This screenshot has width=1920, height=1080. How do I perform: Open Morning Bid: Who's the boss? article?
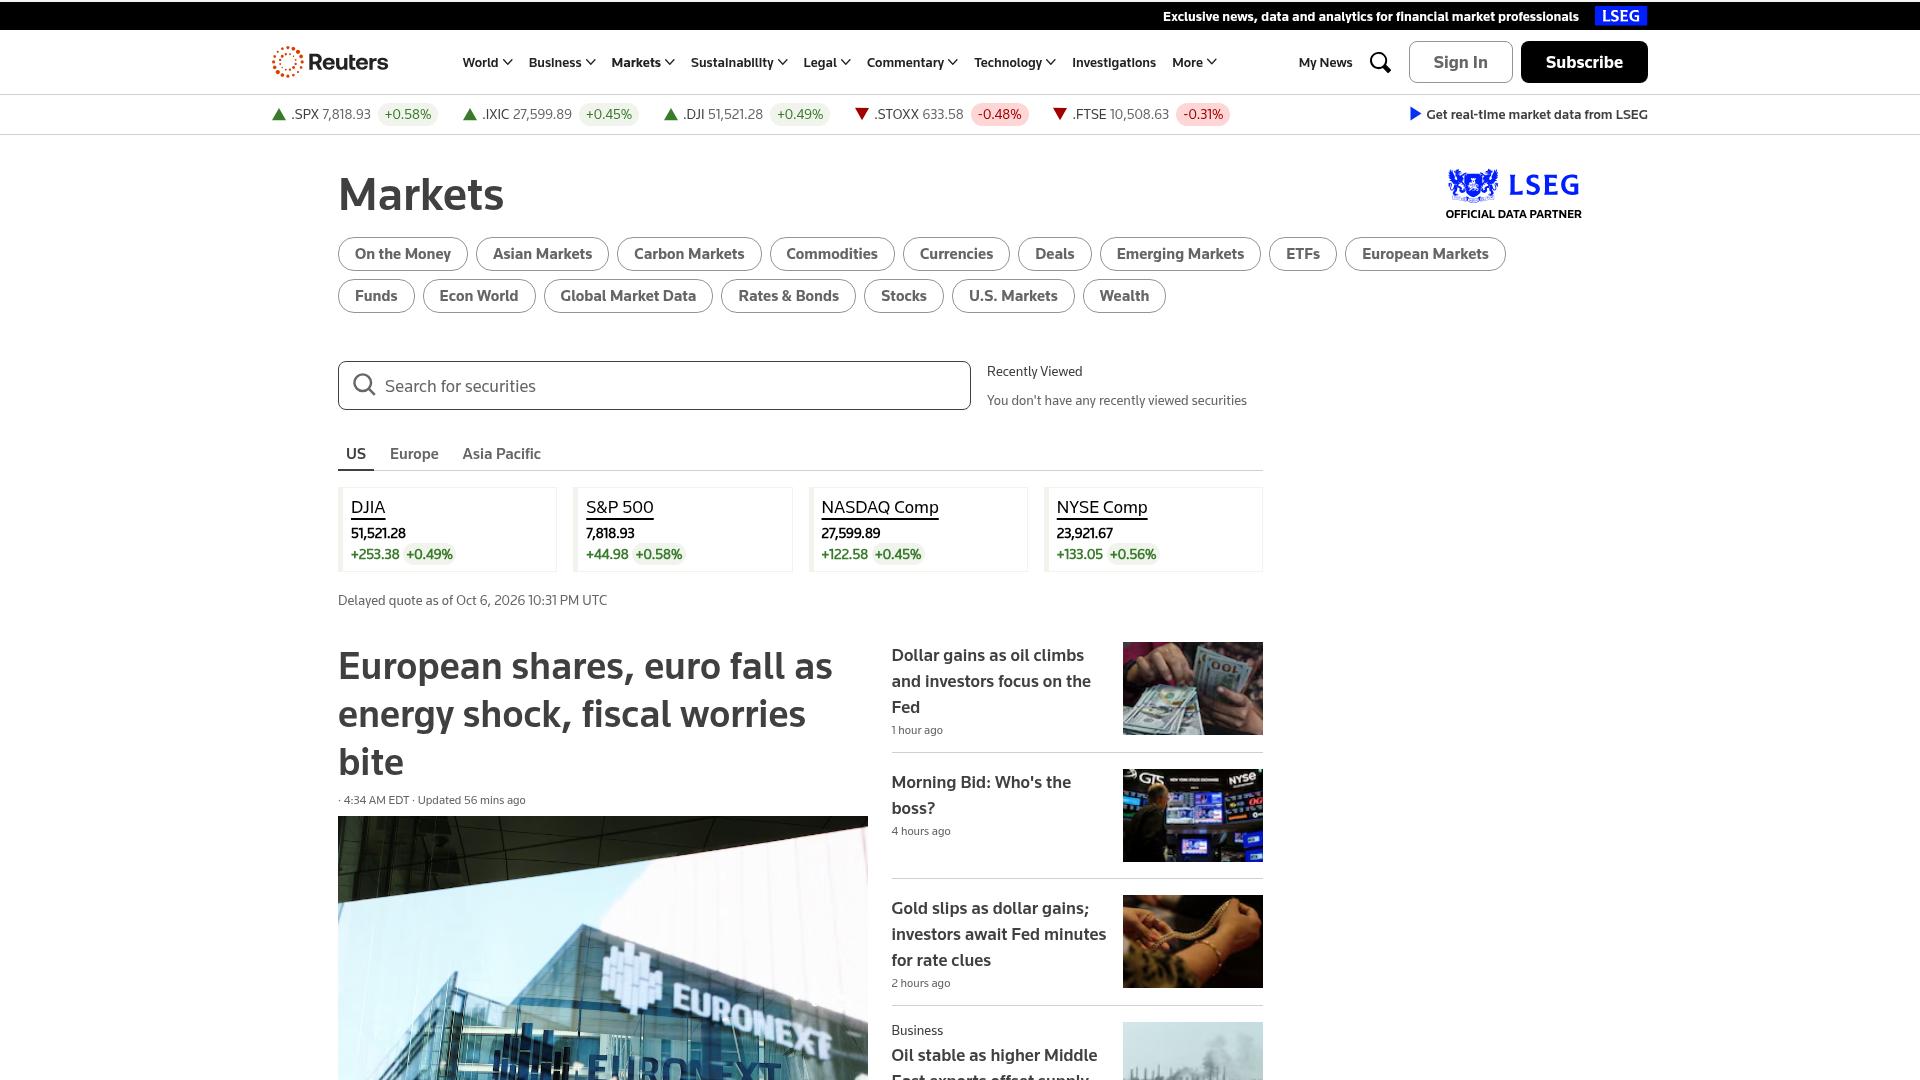pyautogui.click(x=981, y=795)
